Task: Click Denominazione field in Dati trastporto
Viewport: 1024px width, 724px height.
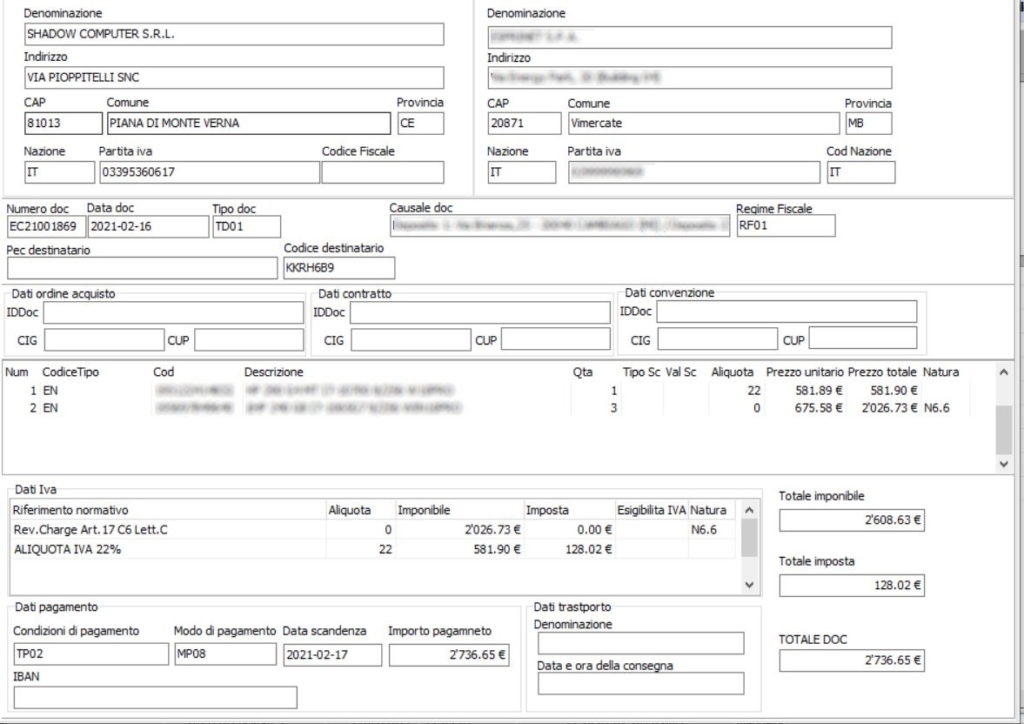Action: pyautogui.click(x=641, y=643)
